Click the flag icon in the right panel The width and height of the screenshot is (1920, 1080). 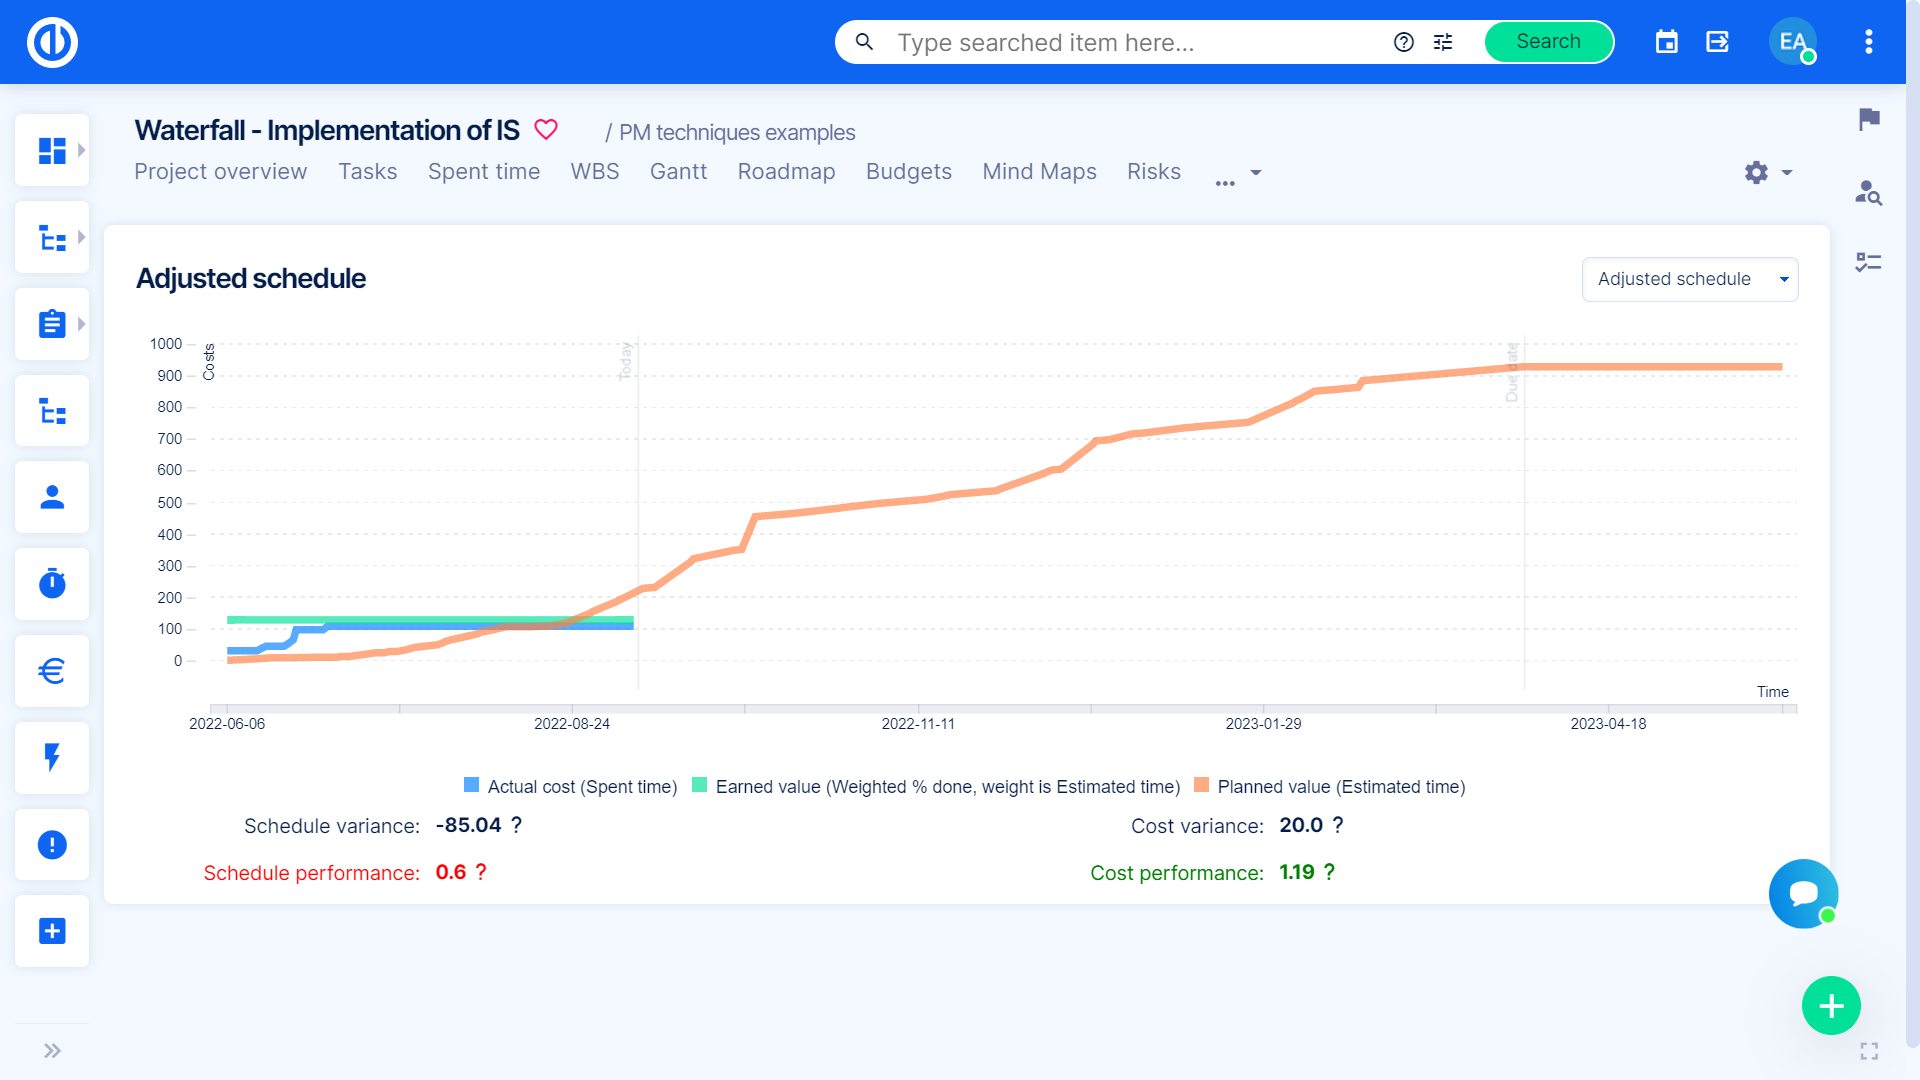tap(1869, 119)
